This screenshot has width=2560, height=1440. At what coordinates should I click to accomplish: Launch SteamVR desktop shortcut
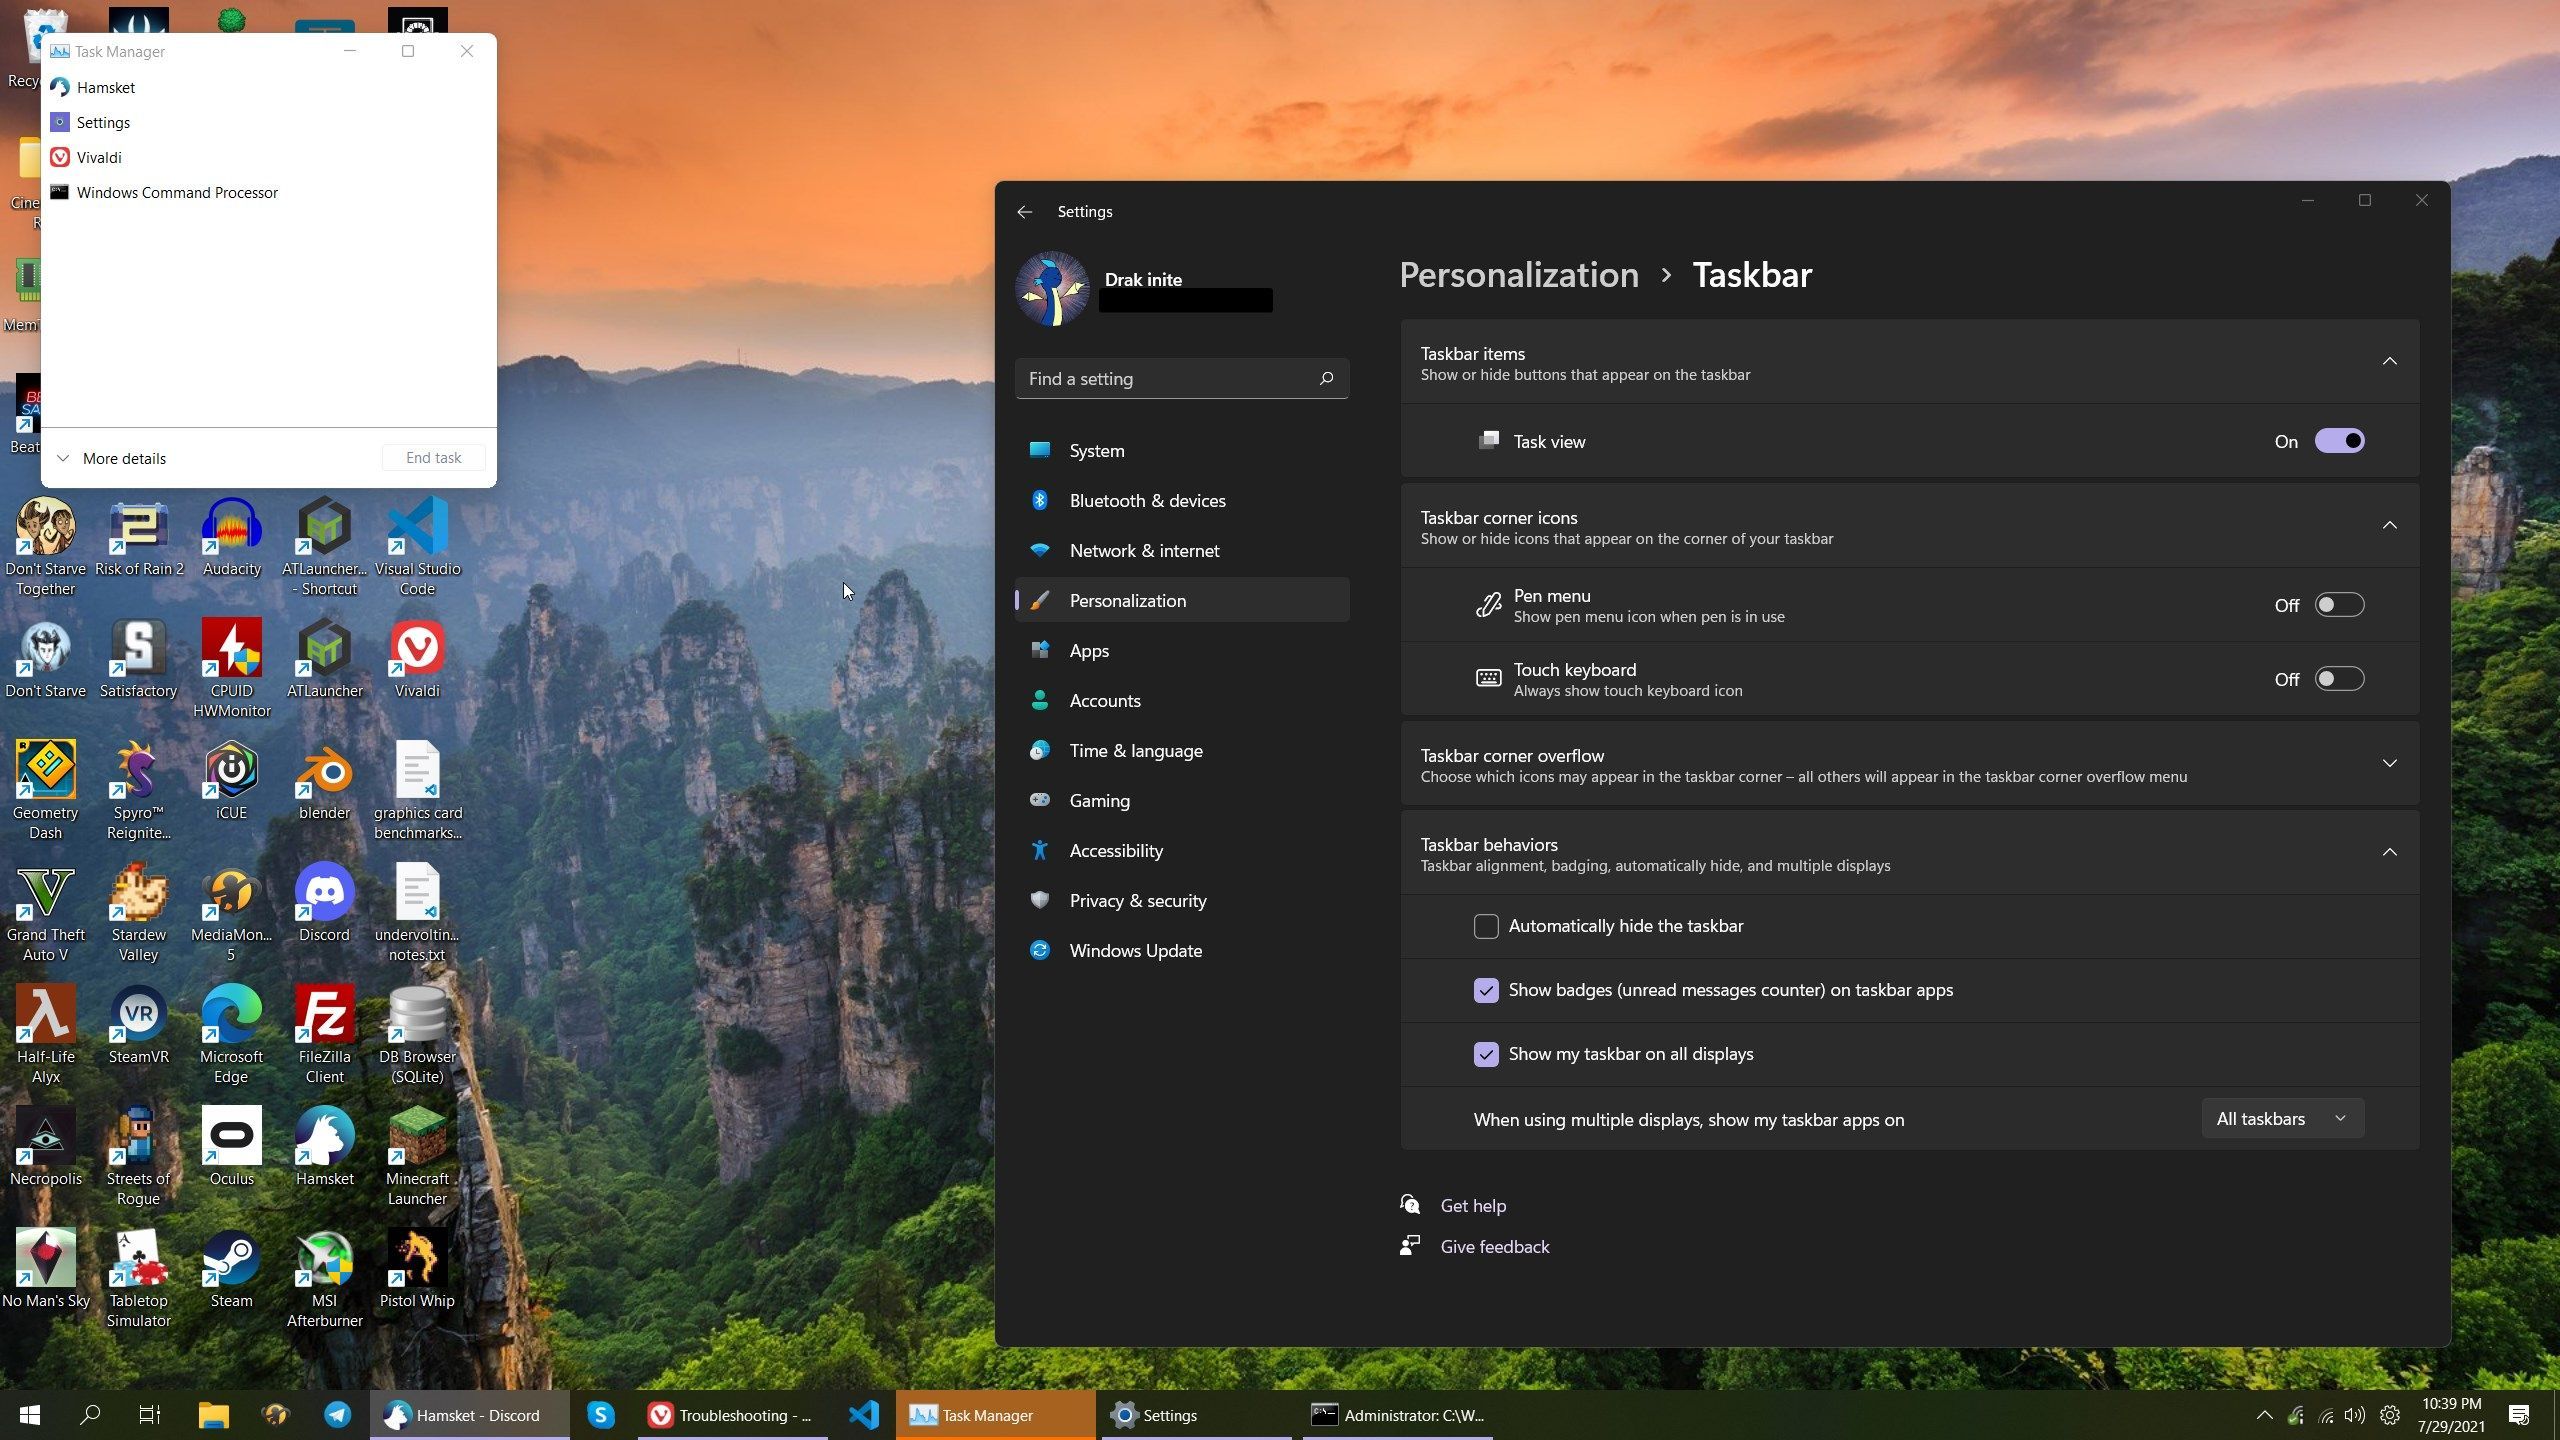pos(138,1024)
